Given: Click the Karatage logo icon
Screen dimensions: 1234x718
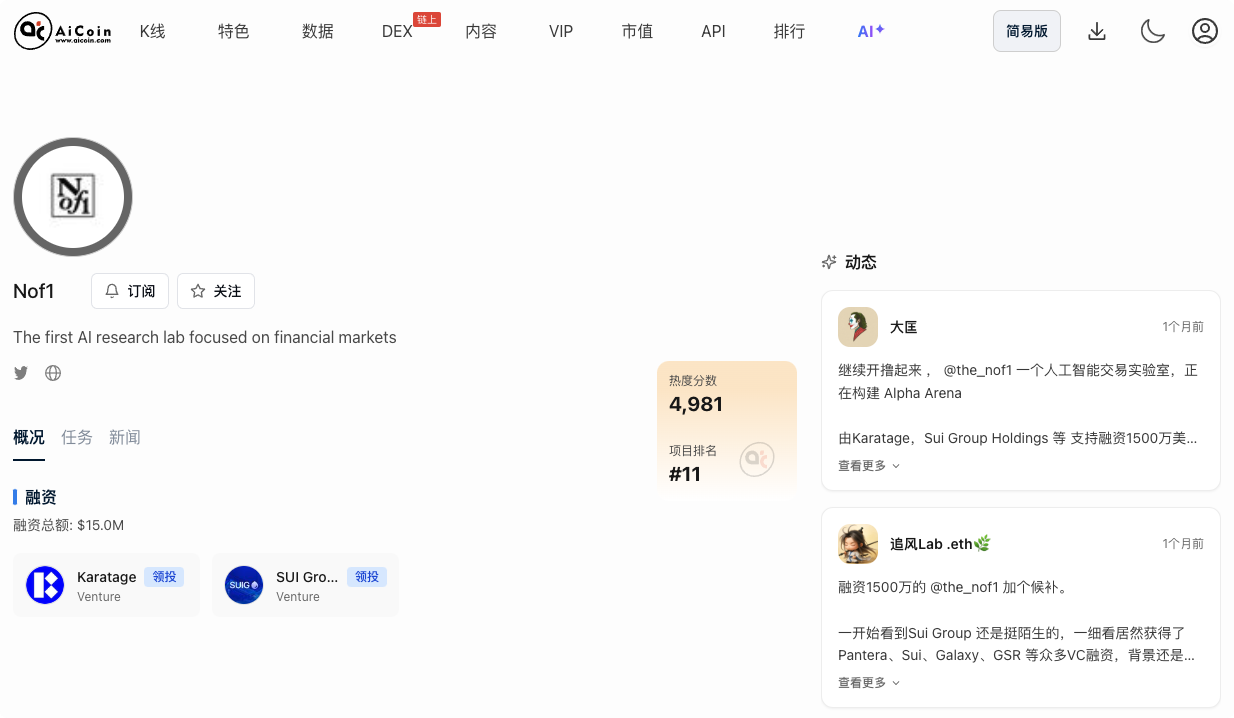Looking at the screenshot, I should [x=45, y=585].
